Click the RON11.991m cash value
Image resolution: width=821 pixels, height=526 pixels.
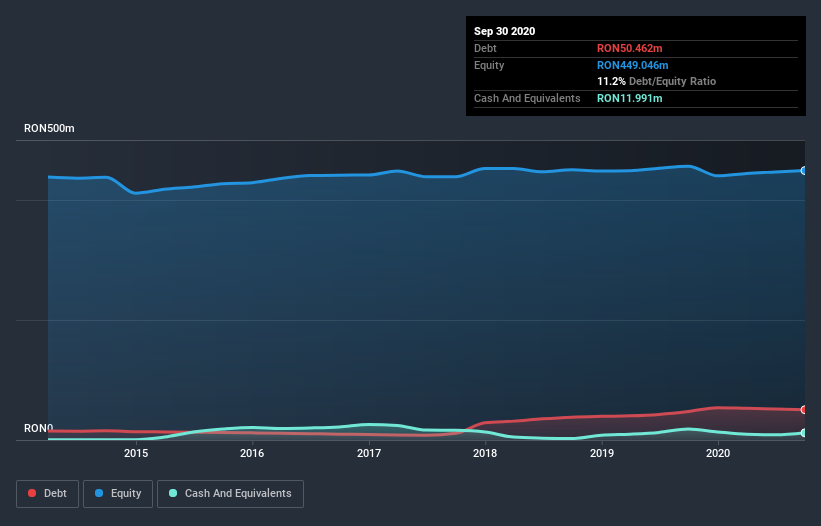pos(629,98)
